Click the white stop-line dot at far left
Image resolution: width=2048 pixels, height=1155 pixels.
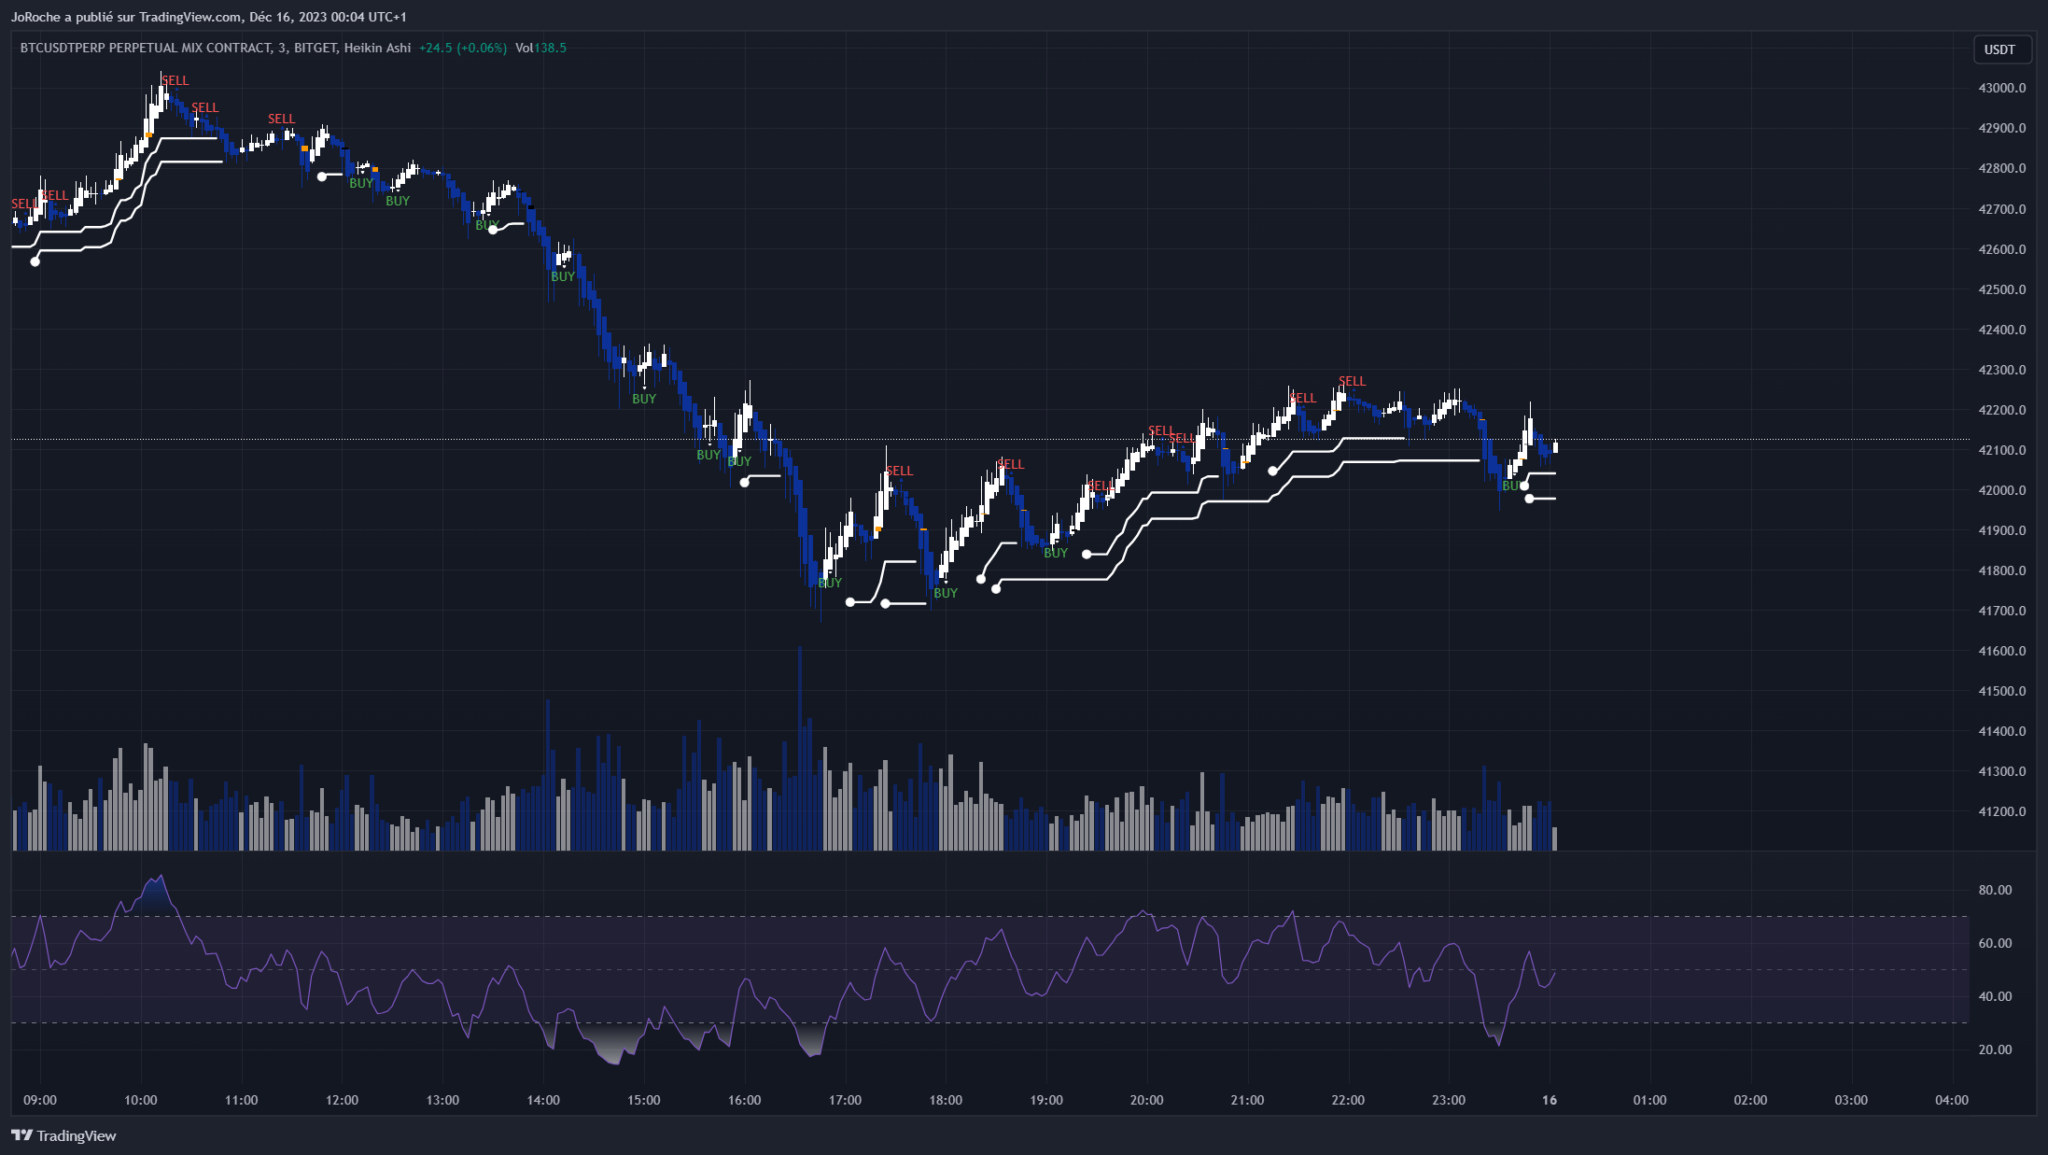pos(36,262)
